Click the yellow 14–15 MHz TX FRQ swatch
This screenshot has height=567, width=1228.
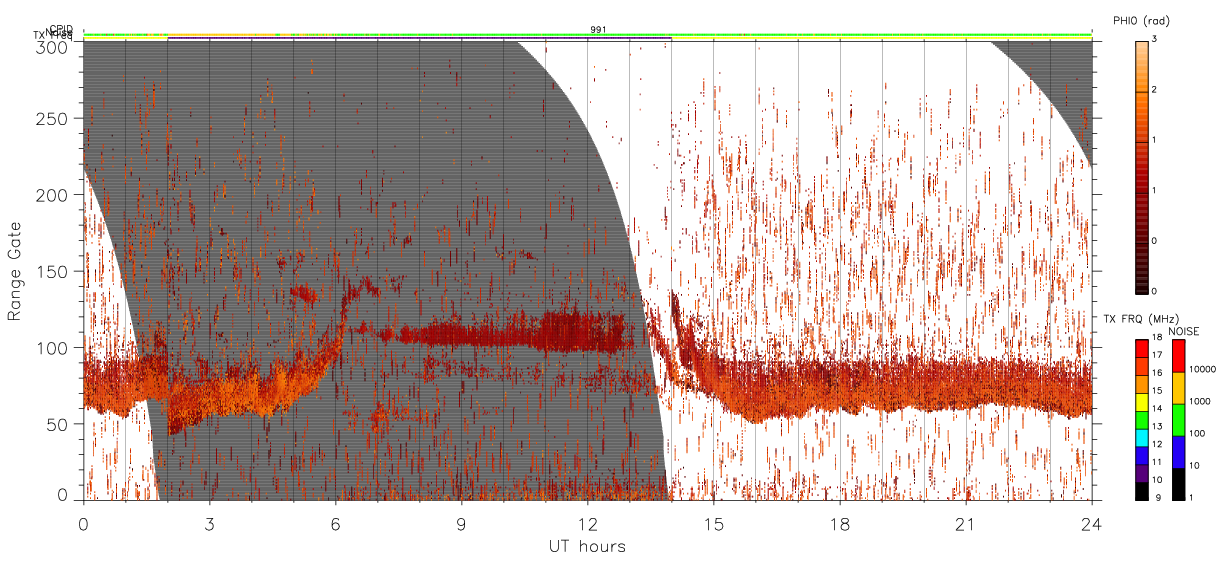click(x=1142, y=402)
